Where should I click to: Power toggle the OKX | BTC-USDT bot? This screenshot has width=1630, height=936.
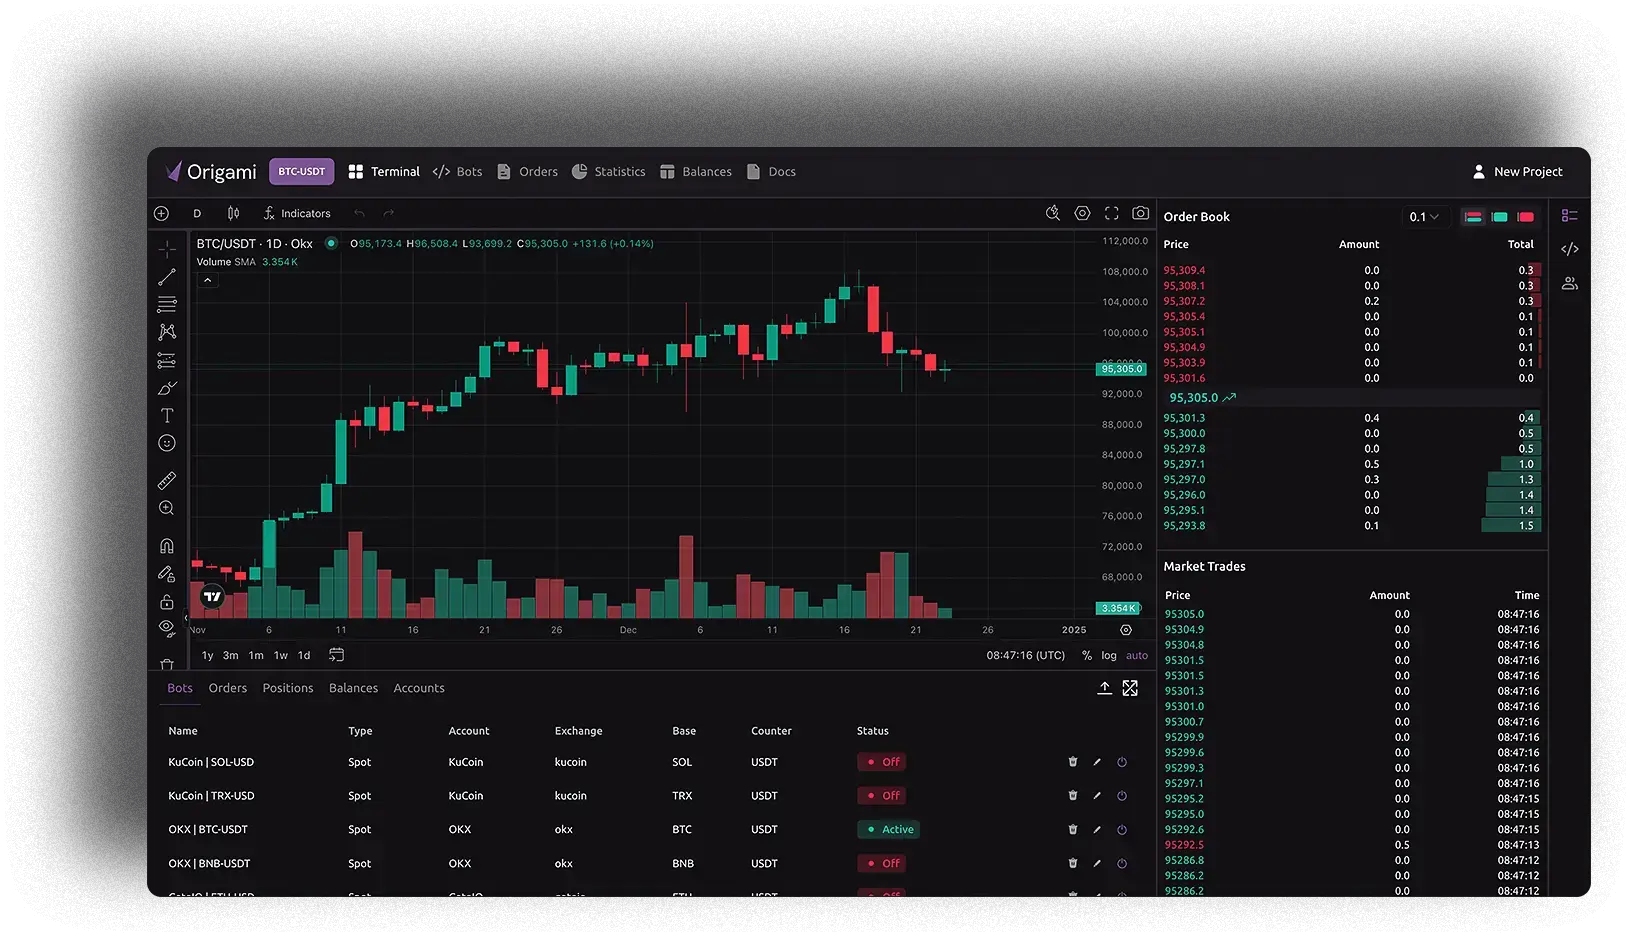pos(1122,830)
